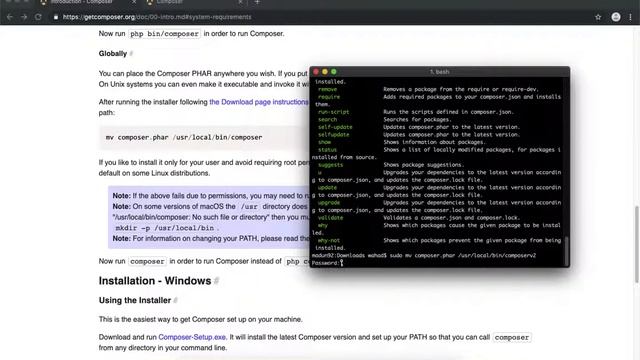Open the Chrome three-dot menu
Image resolution: width=640 pixels, height=360 pixels.
pos(631,17)
